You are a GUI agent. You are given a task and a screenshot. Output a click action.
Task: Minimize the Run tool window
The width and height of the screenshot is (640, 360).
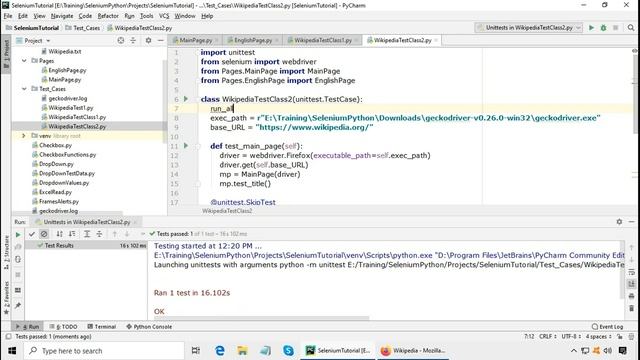pos(631,222)
